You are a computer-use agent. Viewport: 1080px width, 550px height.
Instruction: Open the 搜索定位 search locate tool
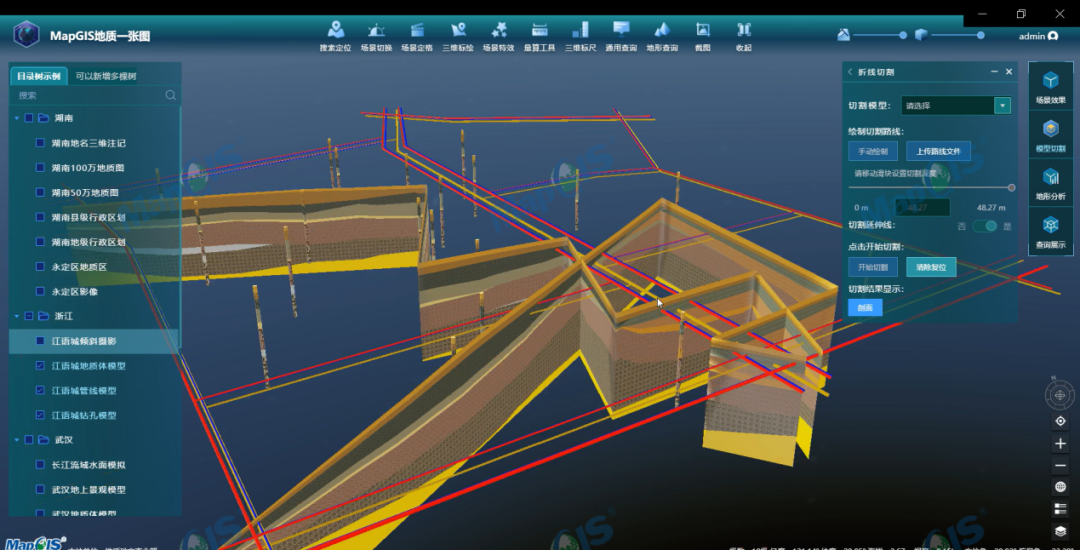click(x=335, y=36)
